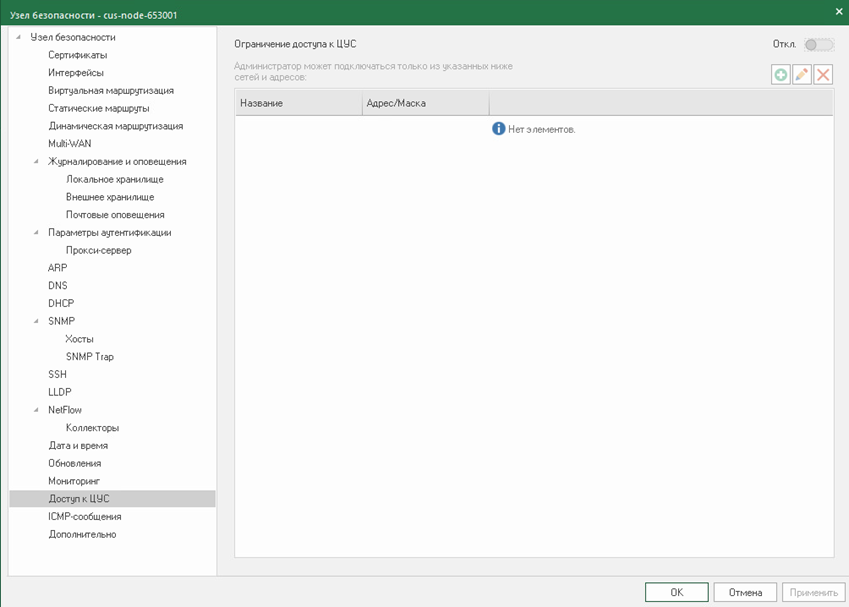Open ICMP-сообщения settings
The width and height of the screenshot is (849, 607).
[84, 517]
